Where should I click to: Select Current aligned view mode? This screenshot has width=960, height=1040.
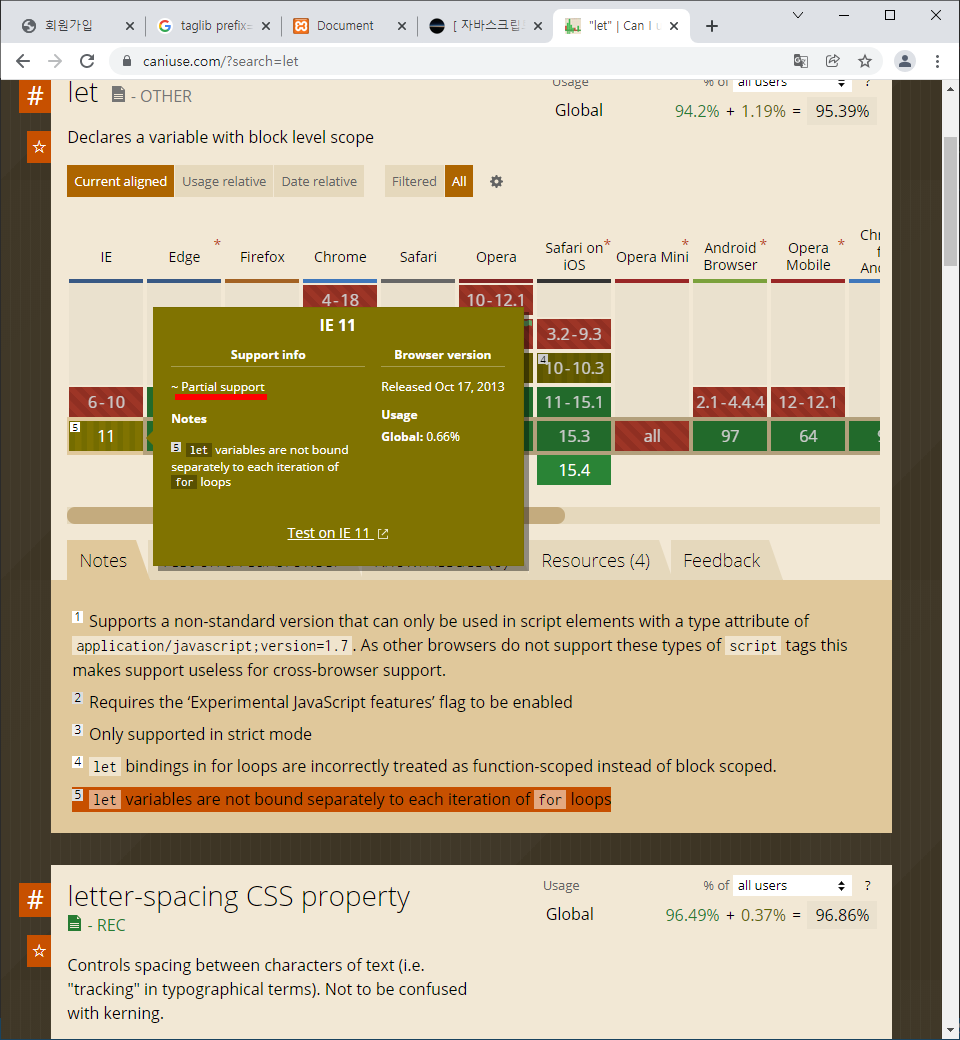[x=120, y=181]
